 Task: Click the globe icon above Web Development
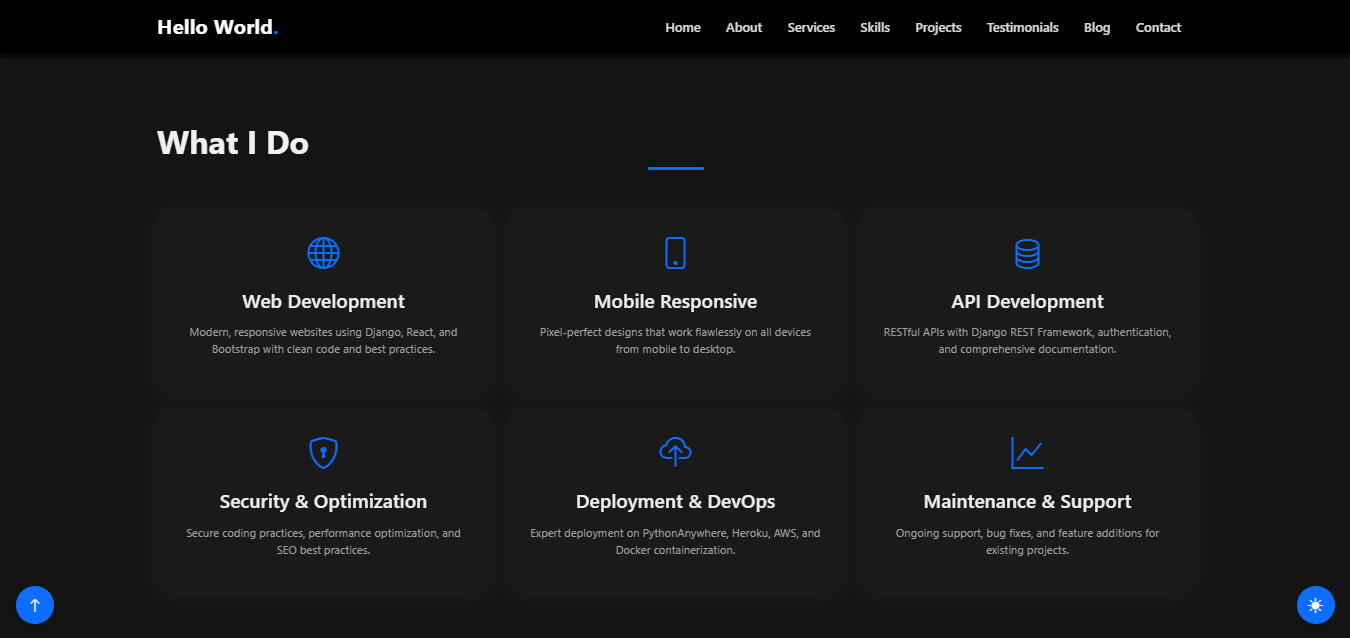point(323,253)
